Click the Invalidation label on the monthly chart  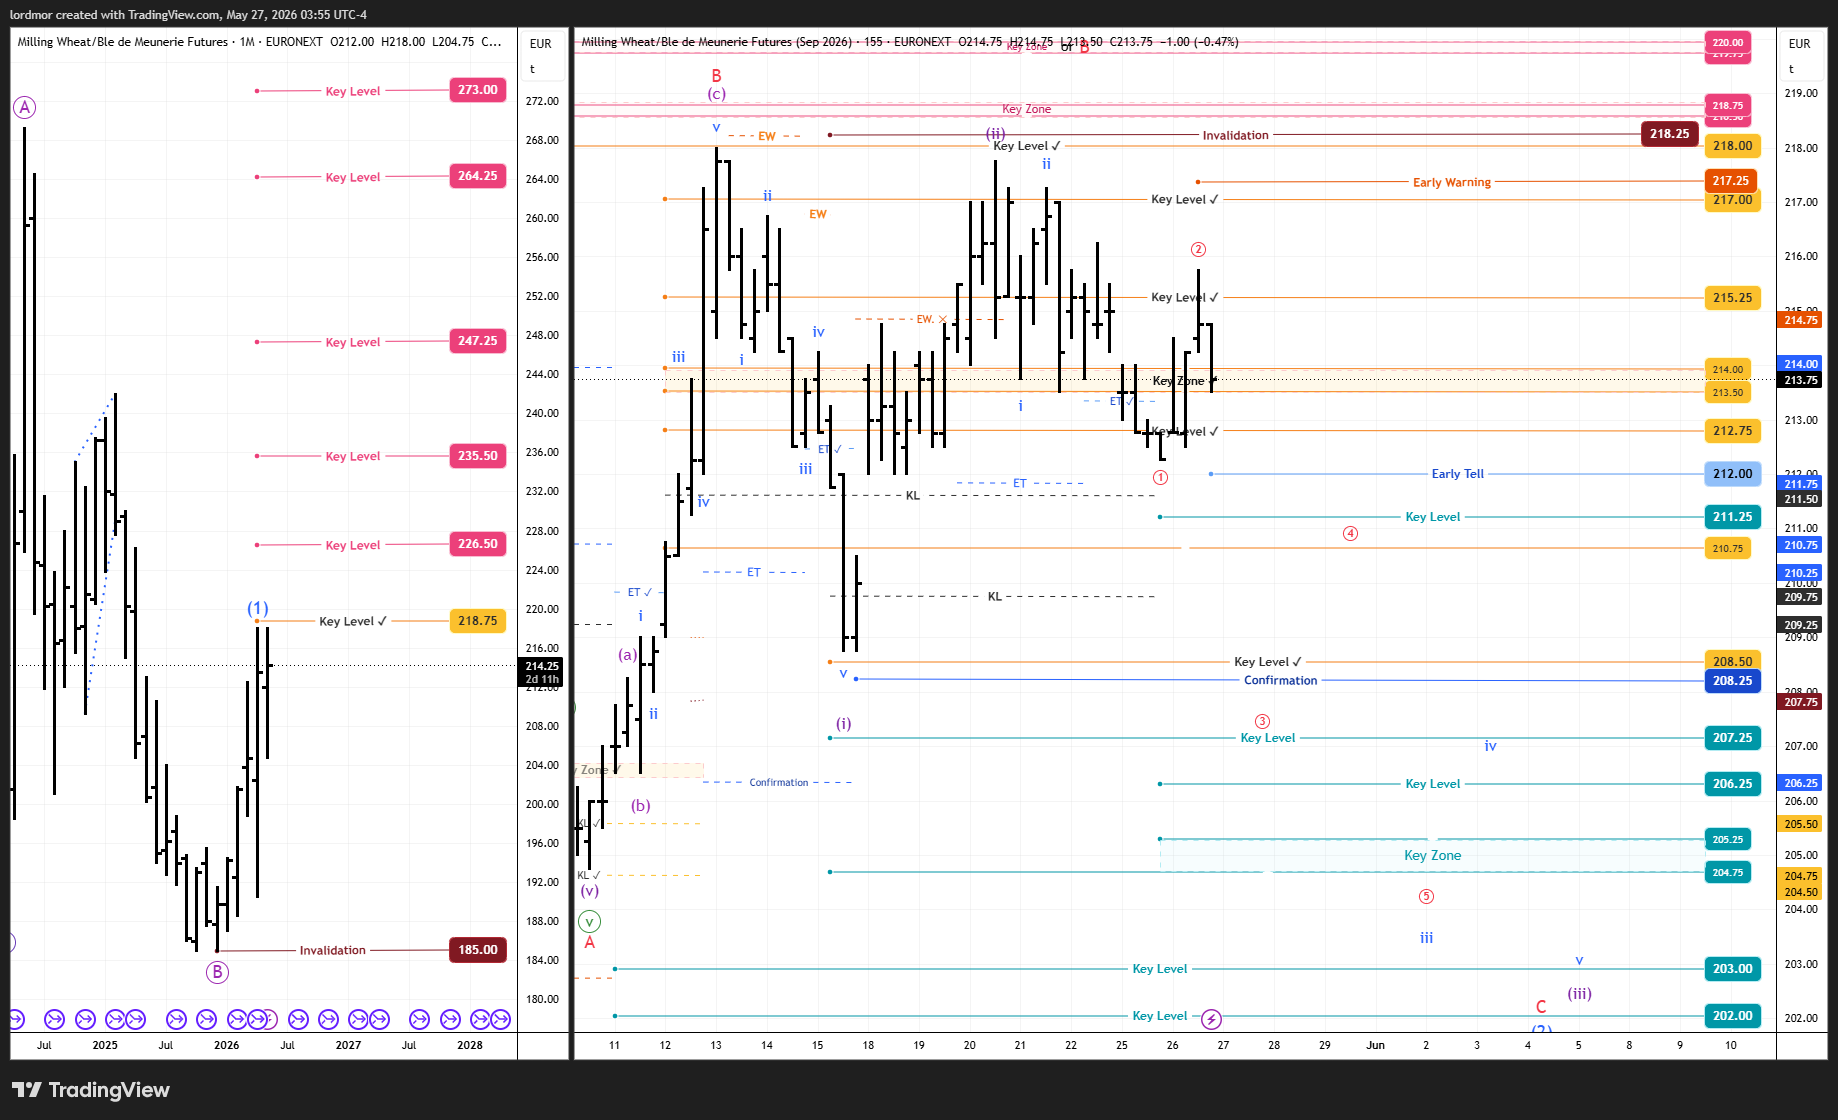333,951
